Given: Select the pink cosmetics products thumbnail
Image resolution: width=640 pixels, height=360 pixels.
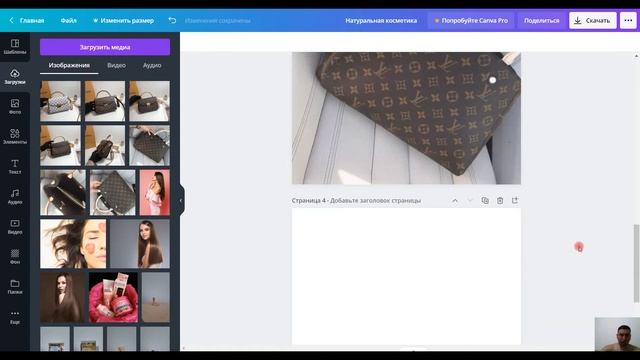Looking at the screenshot, I should tap(113, 297).
